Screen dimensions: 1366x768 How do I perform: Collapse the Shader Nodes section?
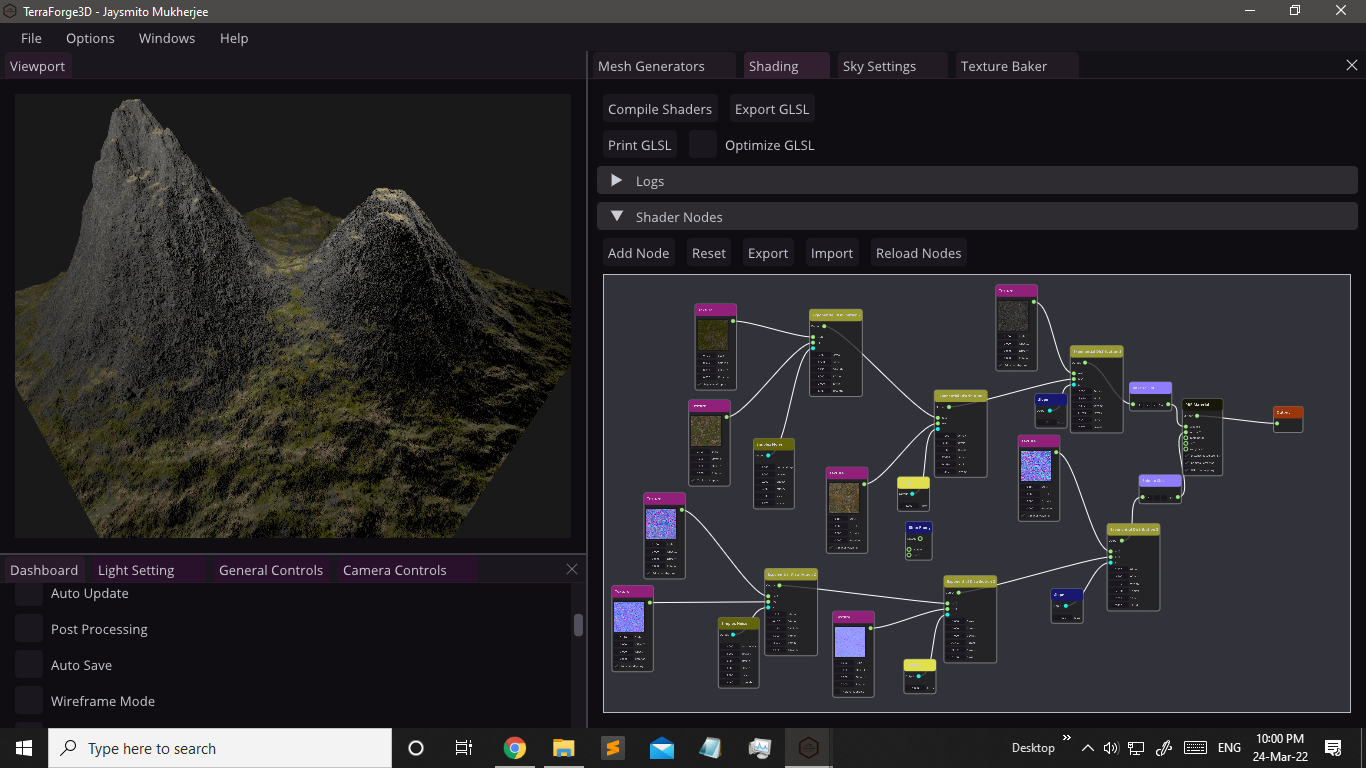(x=978, y=217)
